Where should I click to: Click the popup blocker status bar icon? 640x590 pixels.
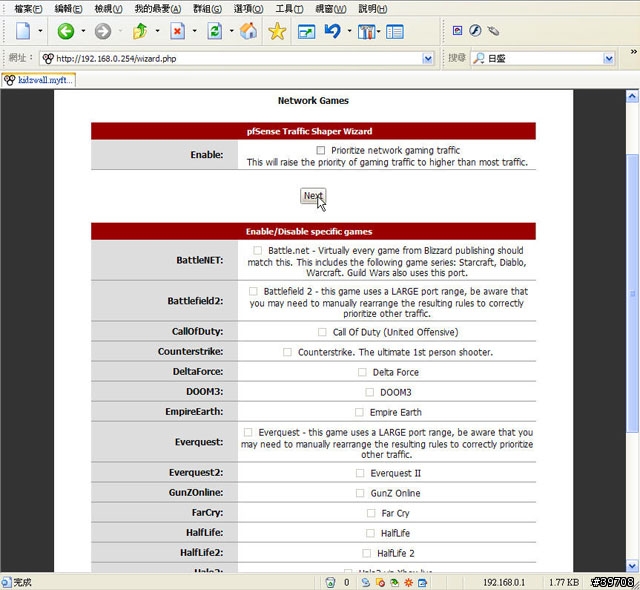[380, 582]
